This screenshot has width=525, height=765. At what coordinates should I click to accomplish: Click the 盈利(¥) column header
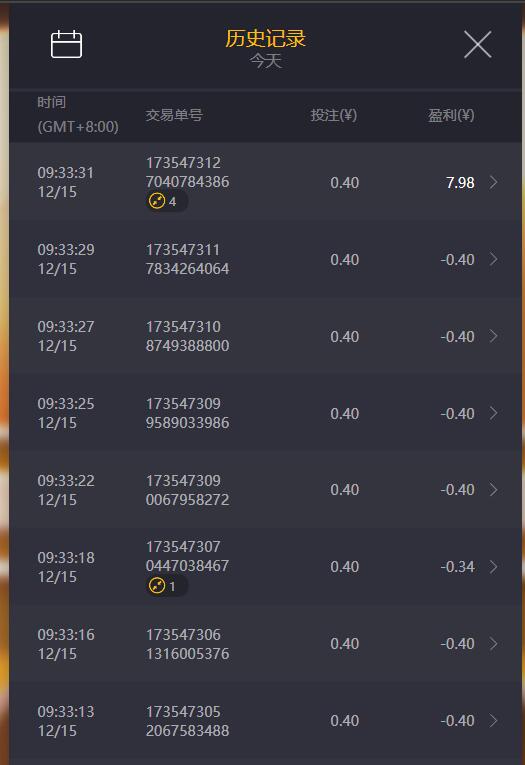[x=451, y=115]
